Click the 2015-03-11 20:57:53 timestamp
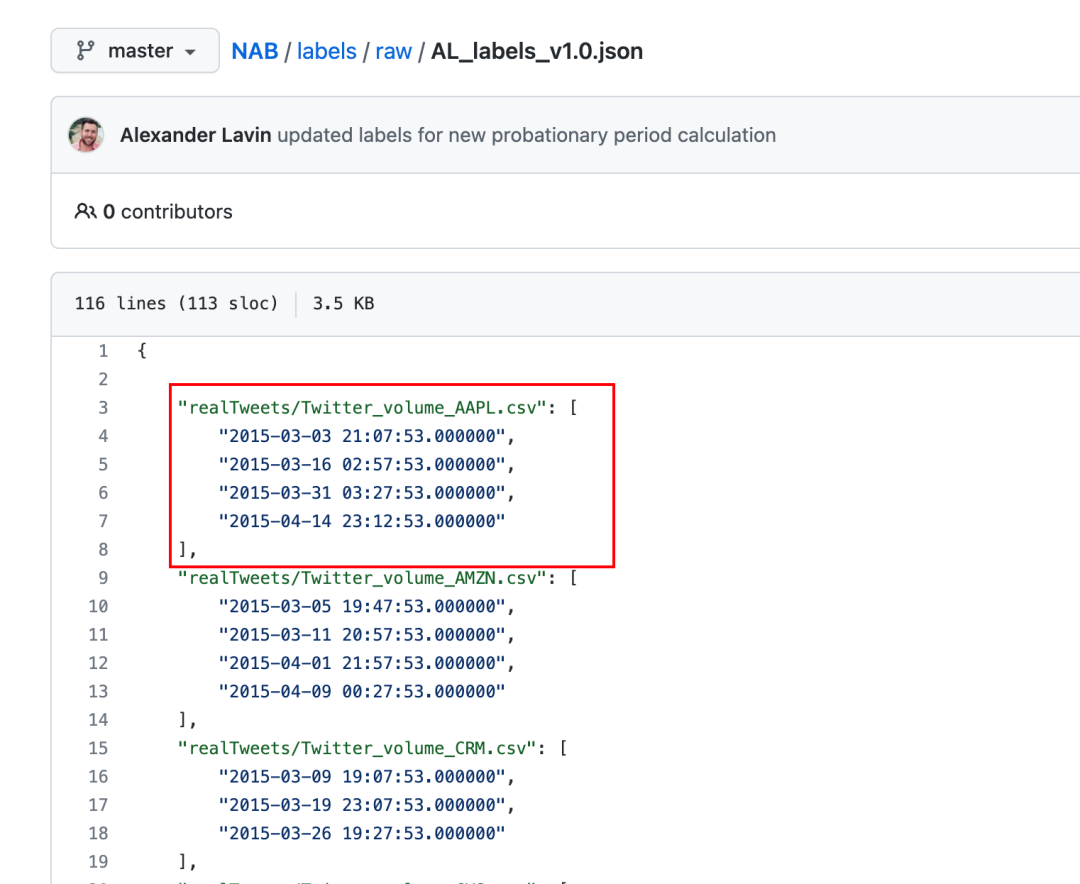This screenshot has height=884, width=1080. coord(362,635)
